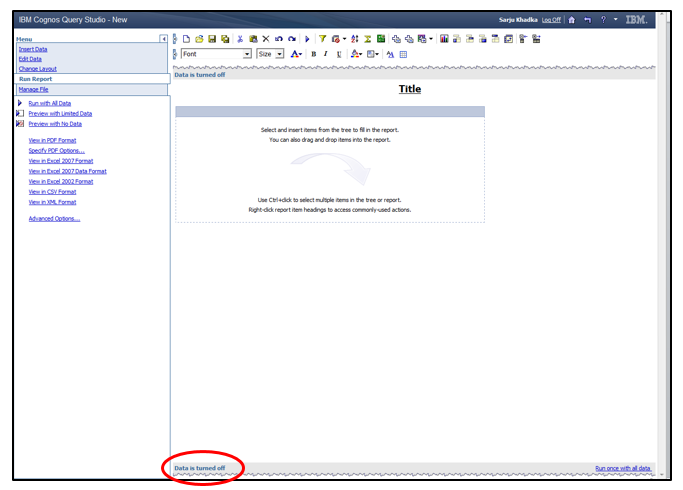Click the Collapse Group toolbar icon
This screenshot has width=683, height=490.
click(x=523, y=39)
